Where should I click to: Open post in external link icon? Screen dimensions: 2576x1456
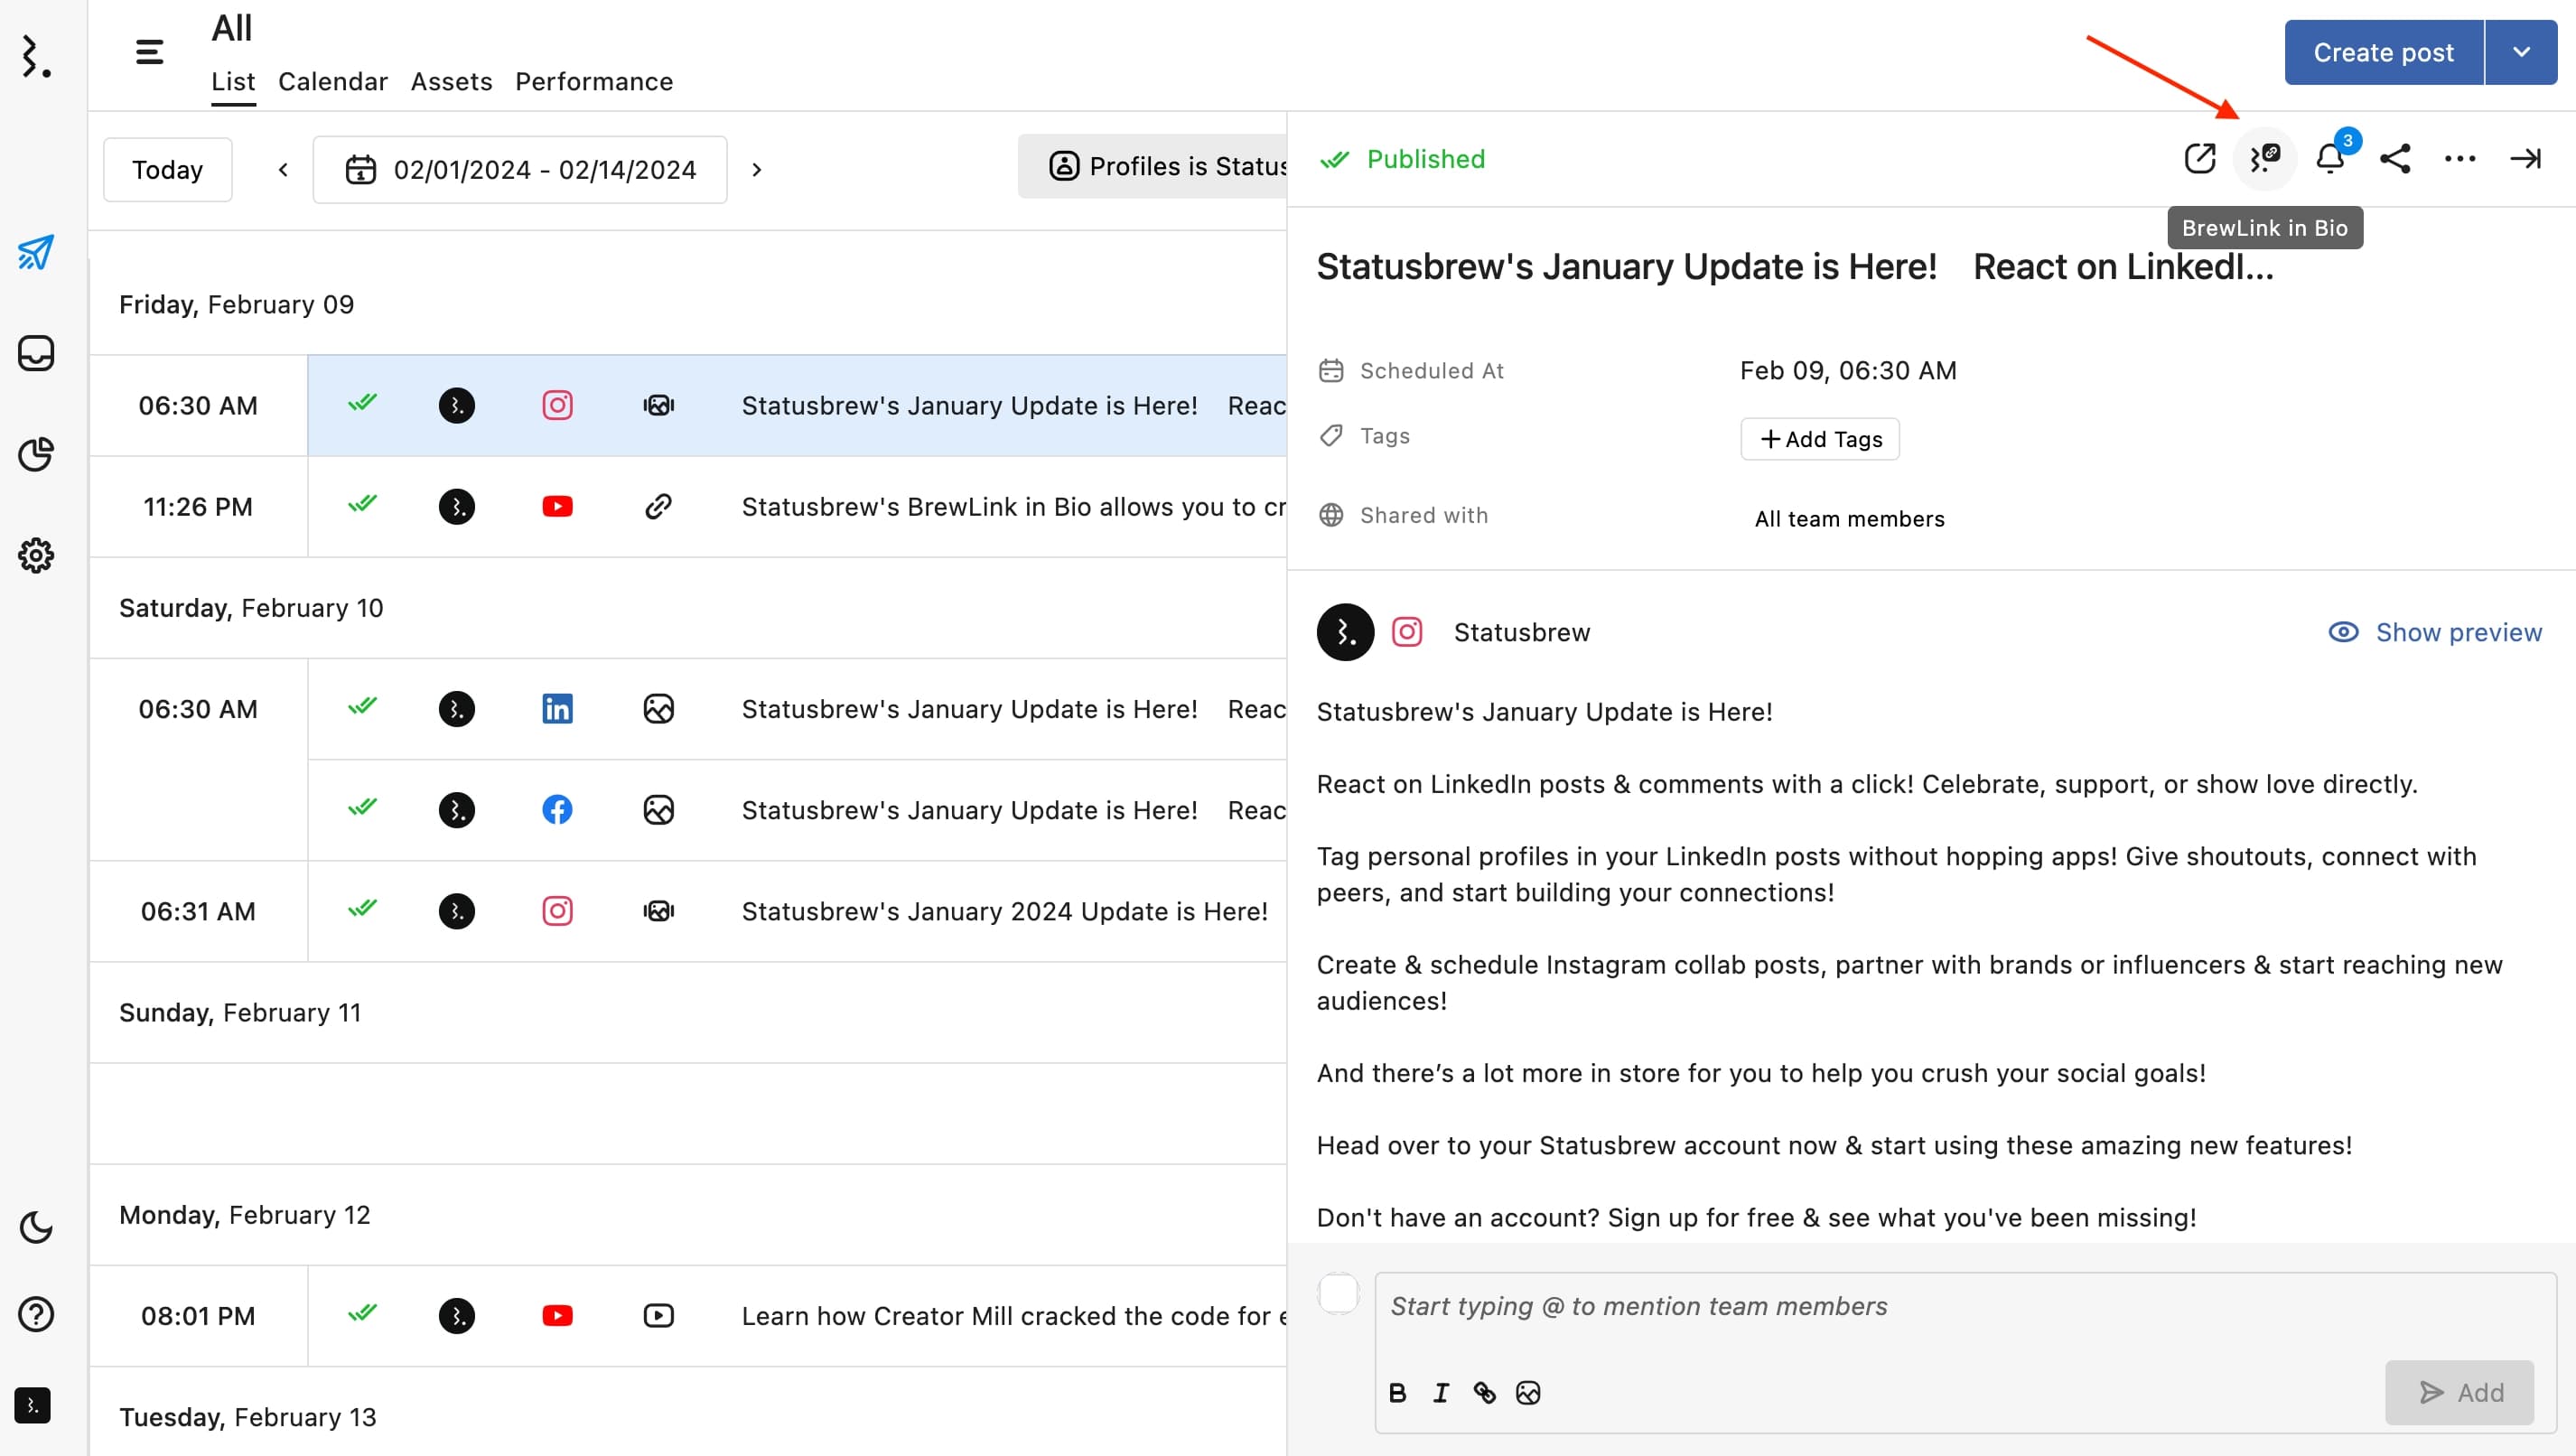click(2200, 158)
